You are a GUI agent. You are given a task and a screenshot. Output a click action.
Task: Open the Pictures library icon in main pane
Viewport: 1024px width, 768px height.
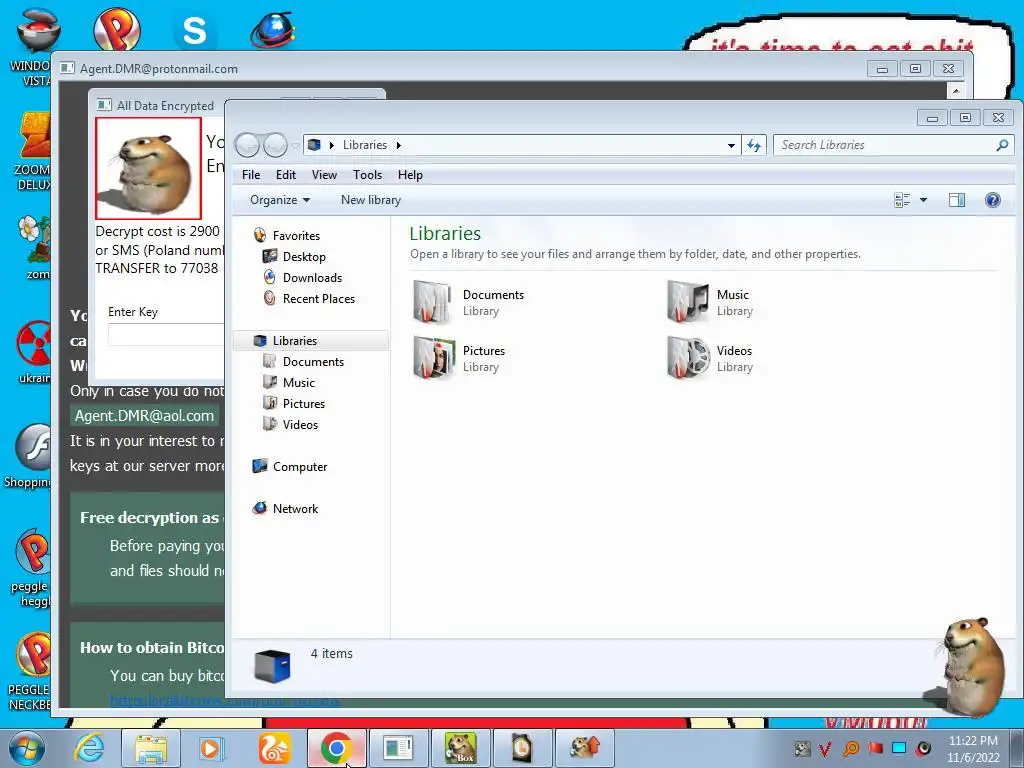[x=434, y=358]
